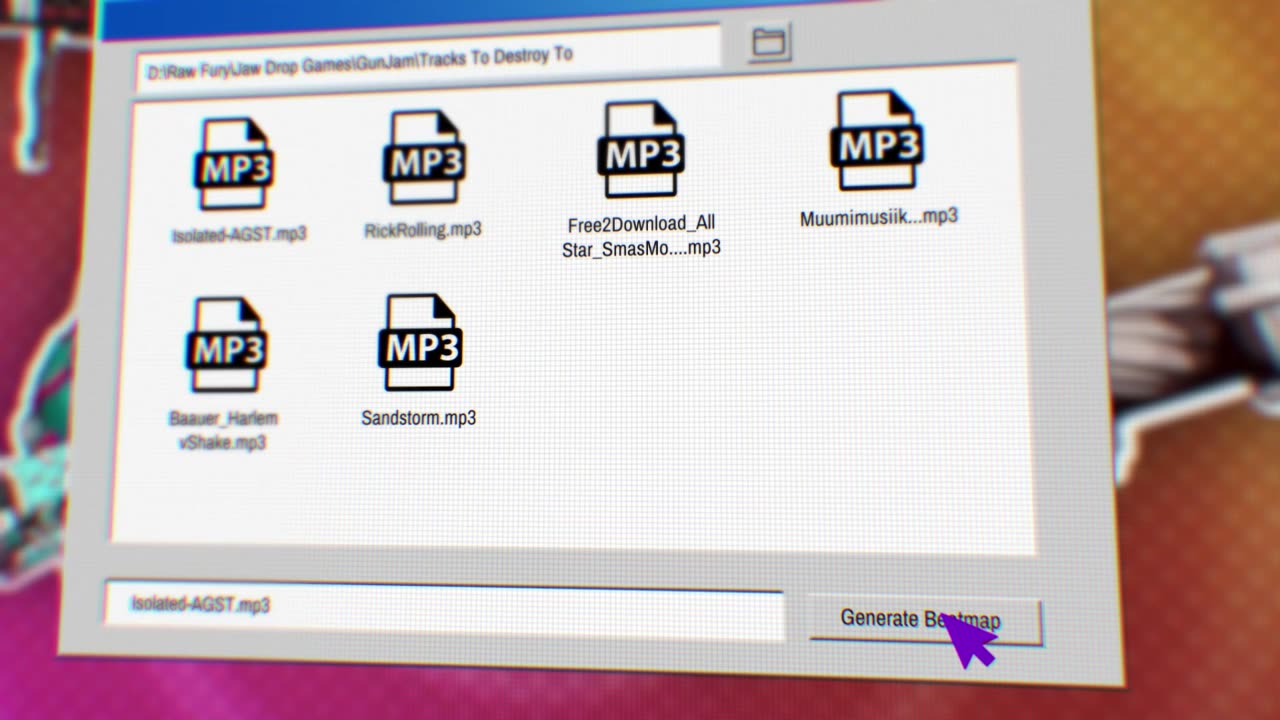
Task: Pick the Free2Download_AllStar MP3 file icon
Action: click(641, 150)
